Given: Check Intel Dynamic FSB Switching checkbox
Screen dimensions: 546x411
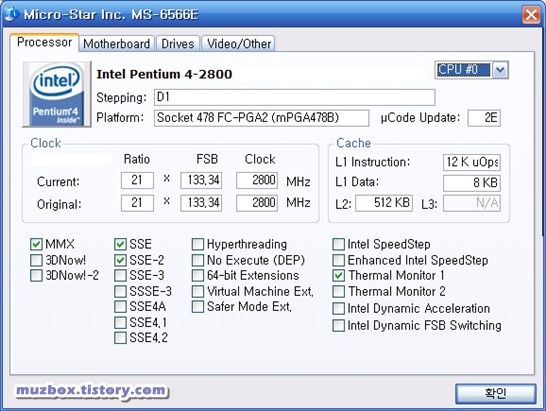Looking at the screenshot, I should click(x=338, y=325).
